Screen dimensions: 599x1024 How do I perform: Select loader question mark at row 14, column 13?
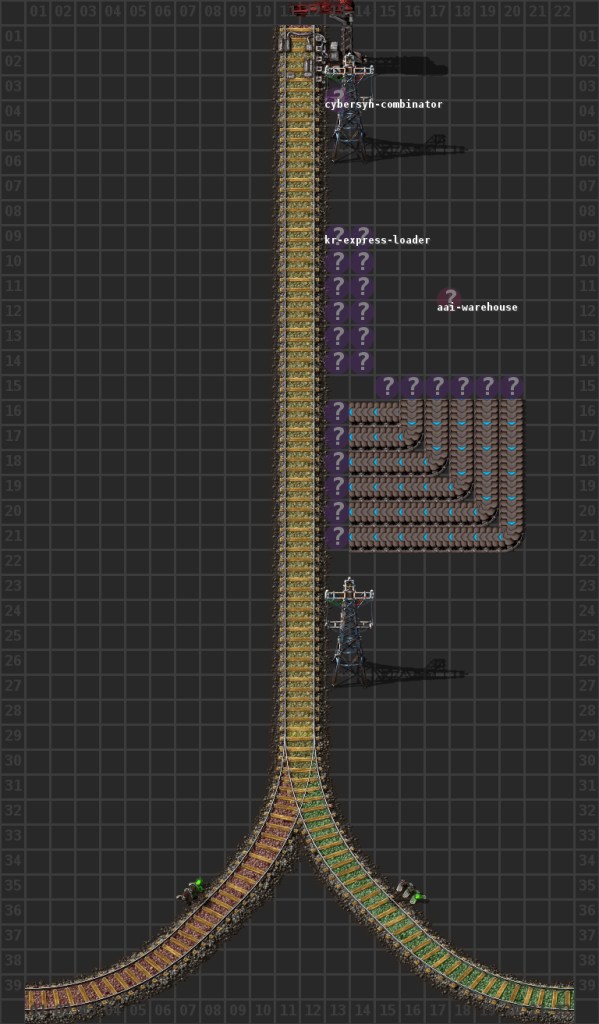click(x=337, y=361)
